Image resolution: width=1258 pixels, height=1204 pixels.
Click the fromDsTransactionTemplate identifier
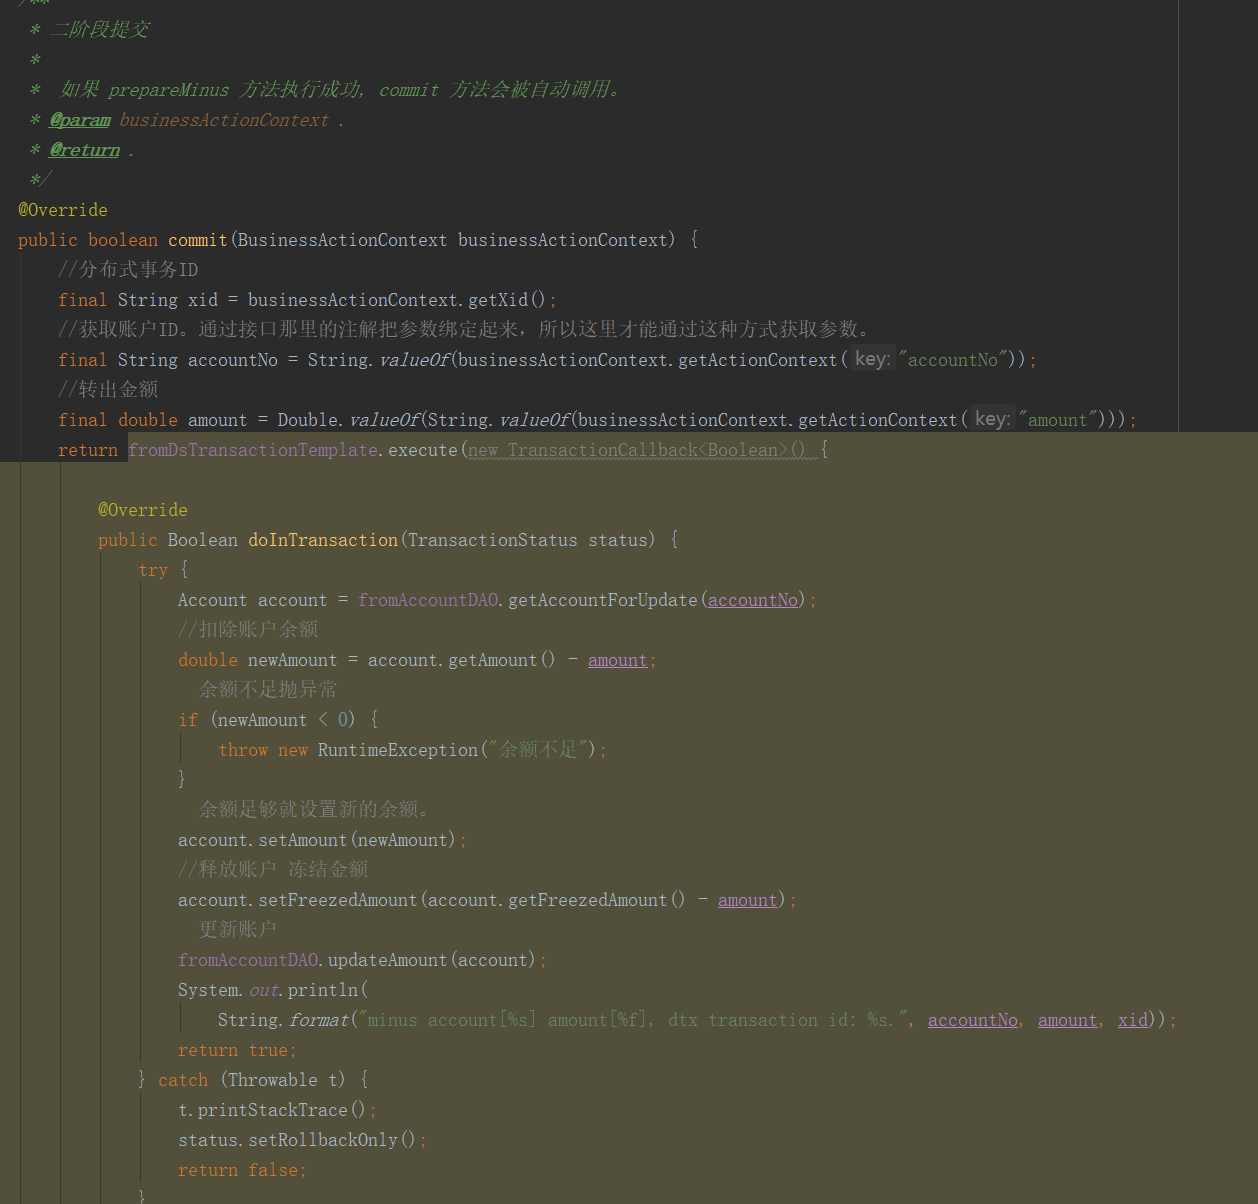[253, 450]
